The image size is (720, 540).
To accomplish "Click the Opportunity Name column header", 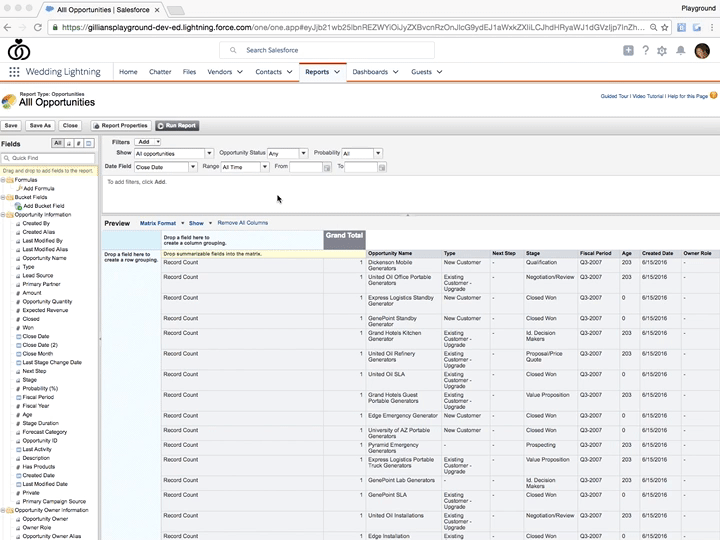I will [404, 253].
